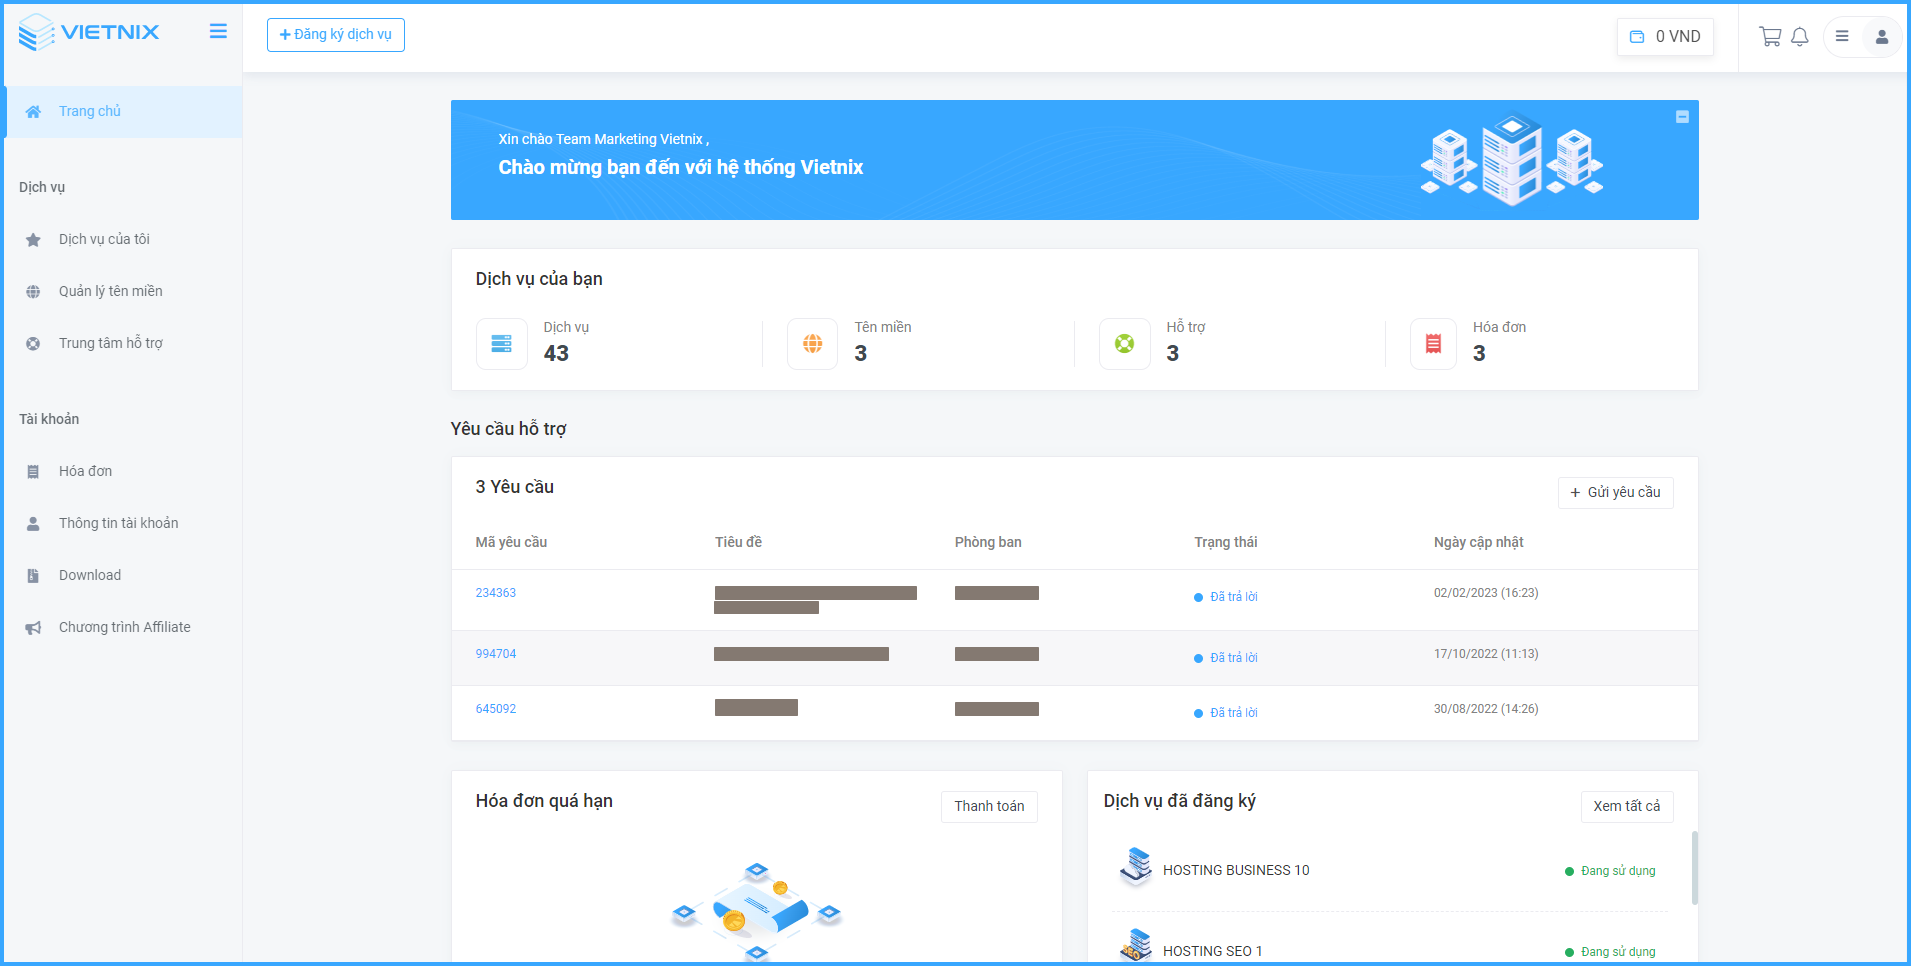
Task: Click the Tên miền globe stat icon
Action: [813, 344]
